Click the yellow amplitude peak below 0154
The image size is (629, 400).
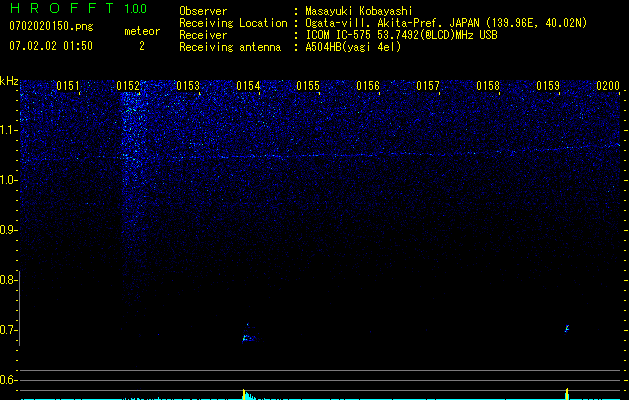pos(244,394)
